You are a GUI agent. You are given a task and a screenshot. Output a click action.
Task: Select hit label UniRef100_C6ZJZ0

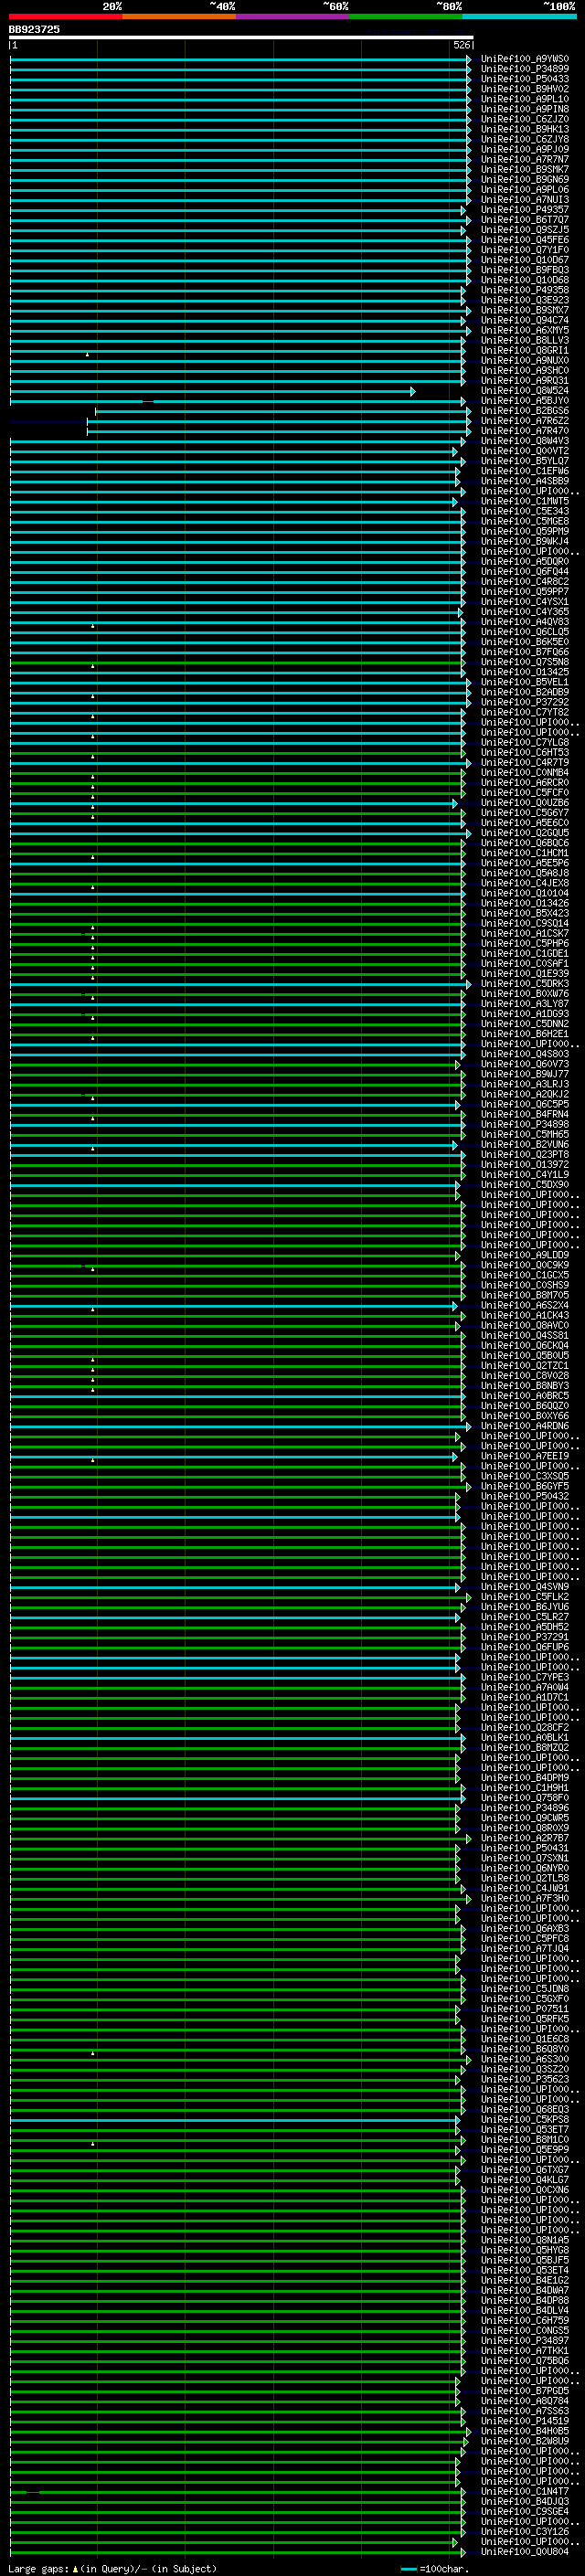[525, 119]
